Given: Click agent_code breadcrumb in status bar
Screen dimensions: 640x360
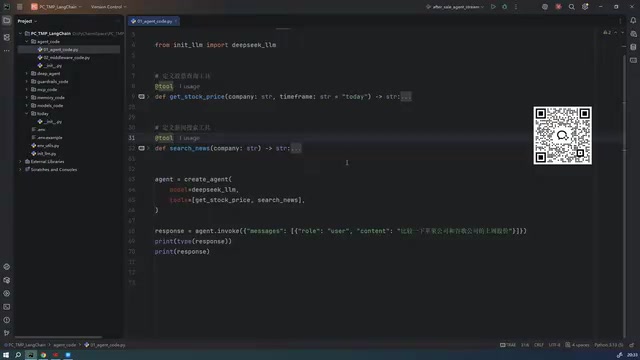Looking at the screenshot, I should pos(64,345).
